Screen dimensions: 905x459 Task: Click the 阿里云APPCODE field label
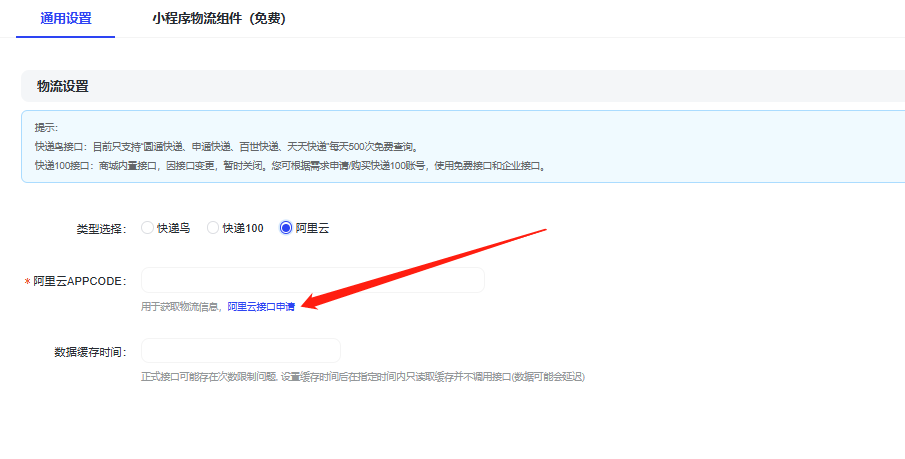tap(80, 281)
